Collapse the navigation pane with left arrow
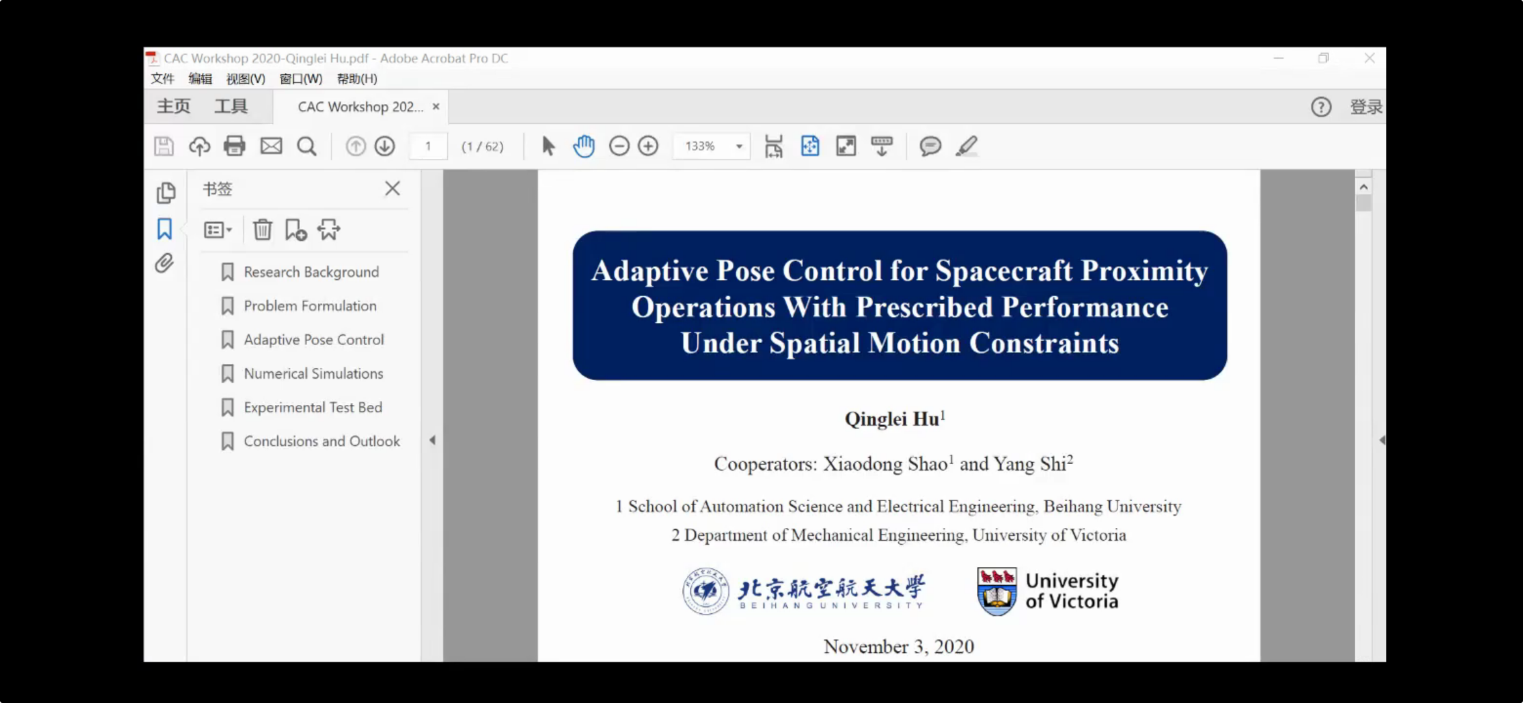This screenshot has width=1523, height=703. click(432, 440)
